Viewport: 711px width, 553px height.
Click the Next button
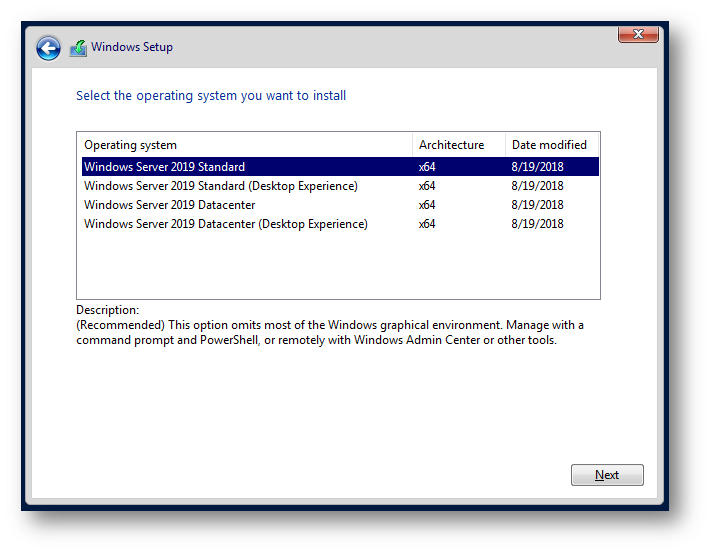click(x=606, y=475)
